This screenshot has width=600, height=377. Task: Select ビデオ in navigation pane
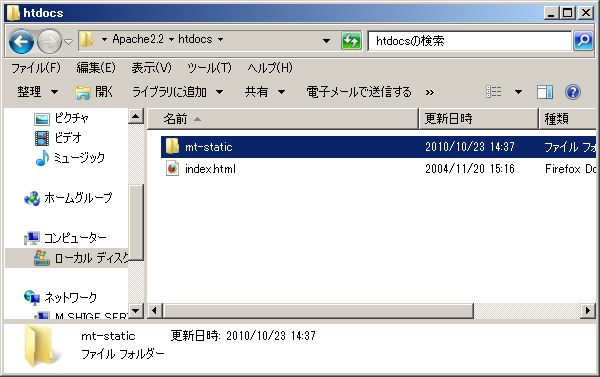[x=68, y=137]
